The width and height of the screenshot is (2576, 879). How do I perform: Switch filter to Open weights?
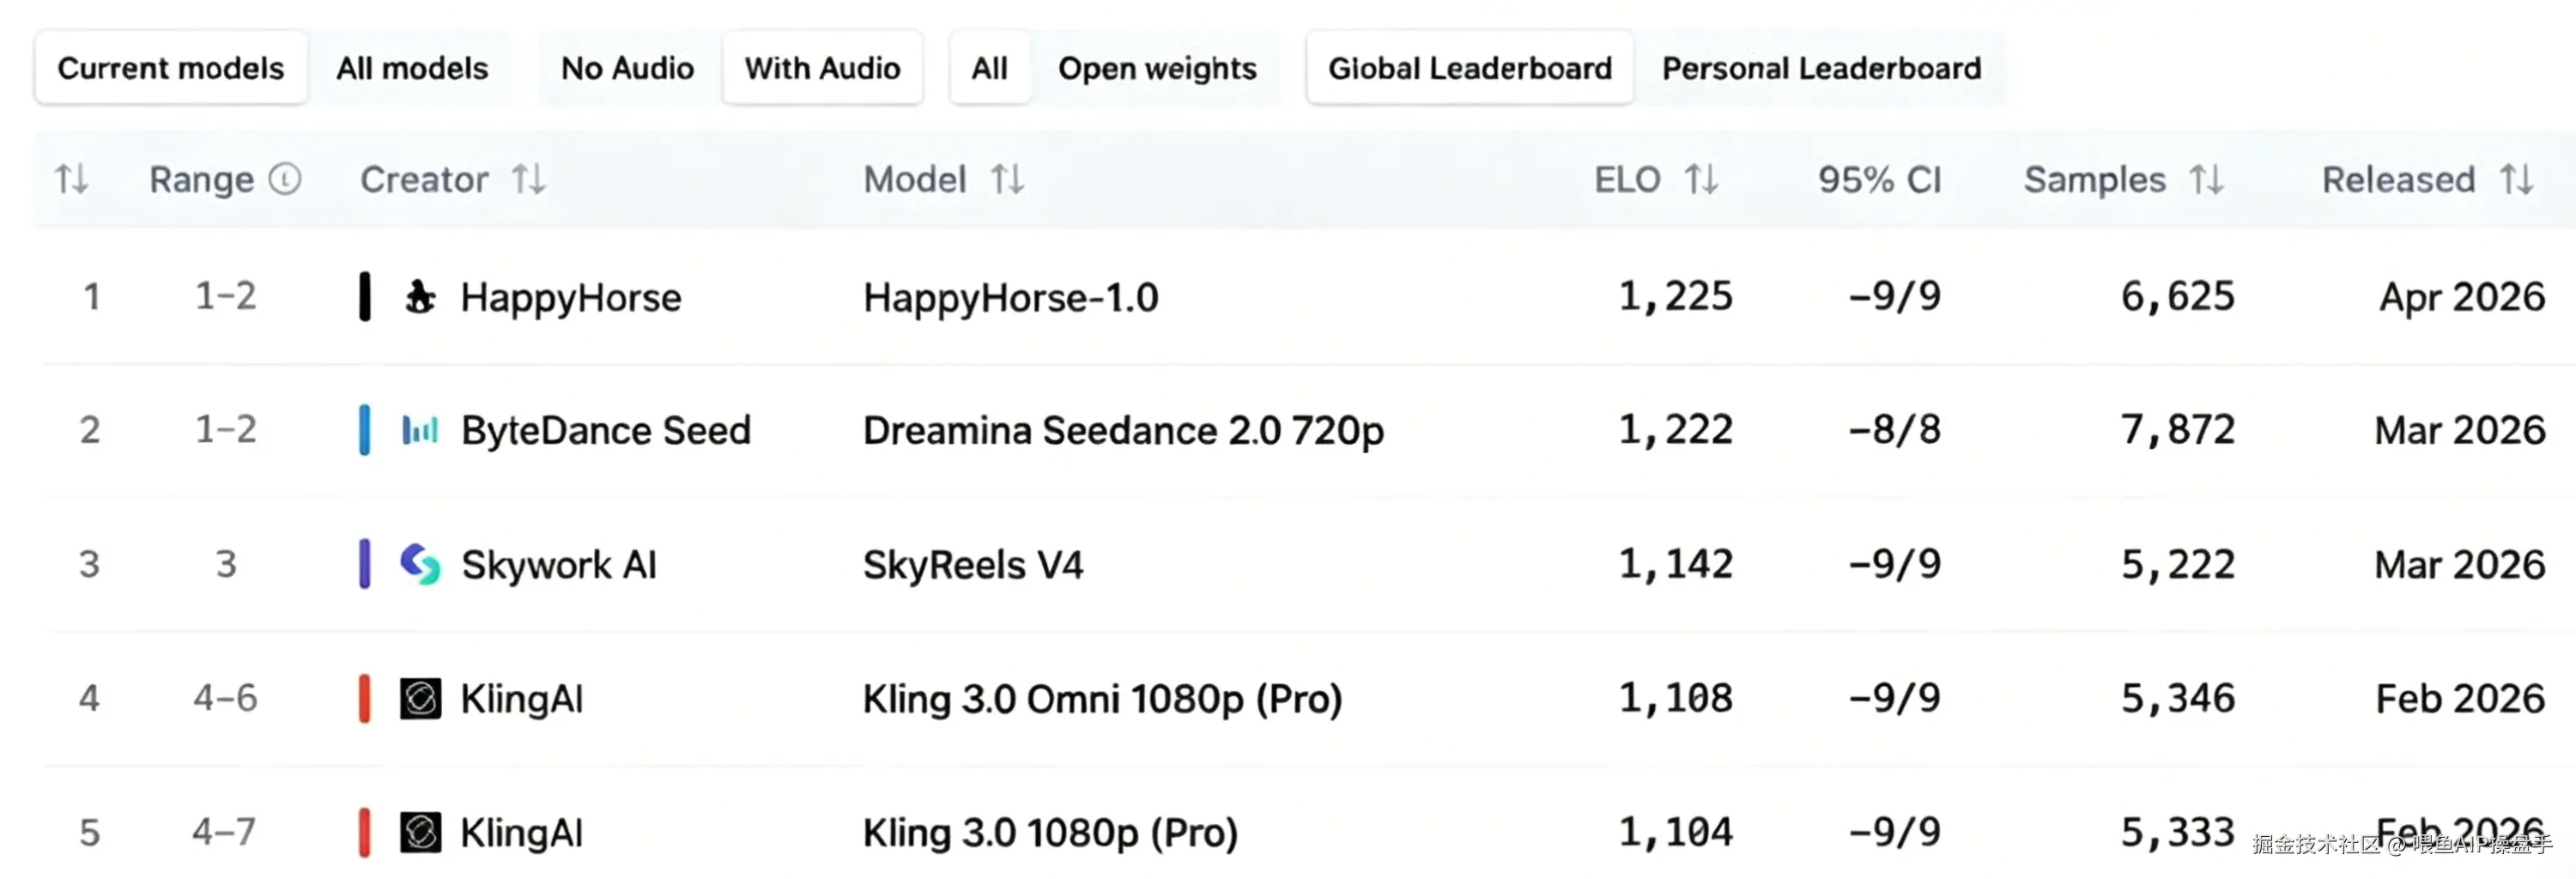point(1157,68)
